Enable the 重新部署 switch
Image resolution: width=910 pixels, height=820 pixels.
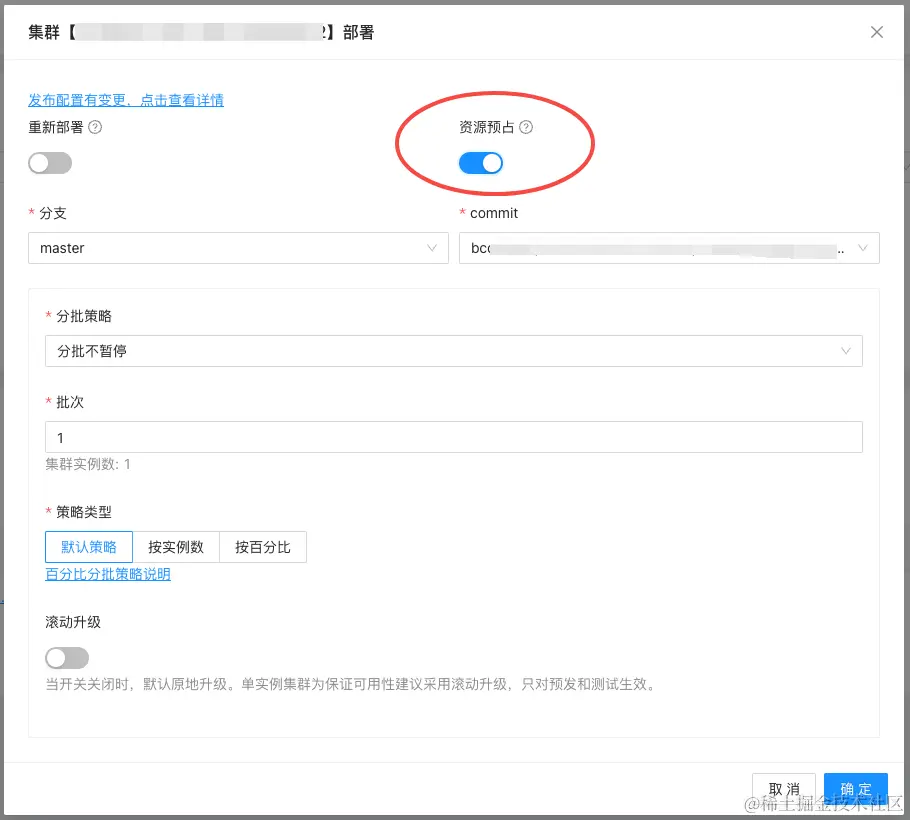pos(50,163)
